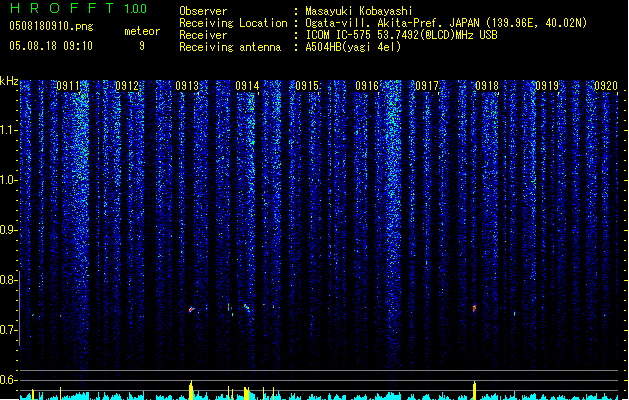
Task: Click the Receiving antenna label
Action: click(x=230, y=47)
